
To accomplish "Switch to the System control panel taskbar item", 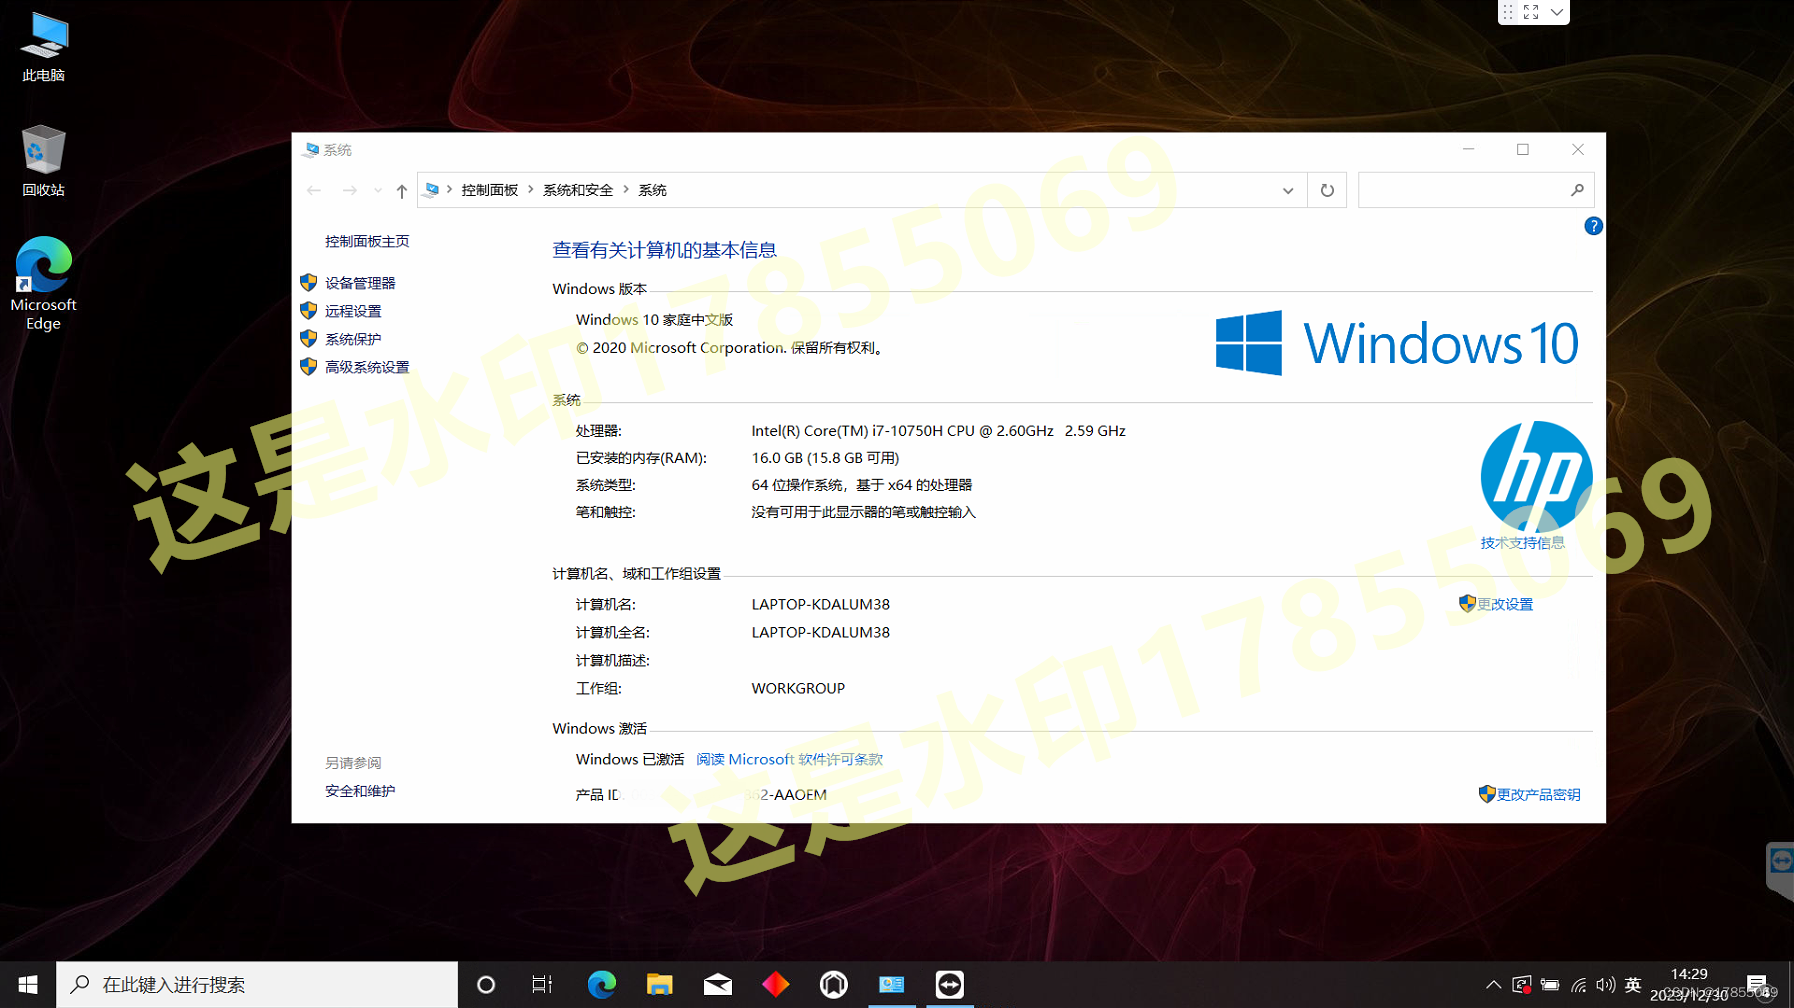I will click(892, 985).
